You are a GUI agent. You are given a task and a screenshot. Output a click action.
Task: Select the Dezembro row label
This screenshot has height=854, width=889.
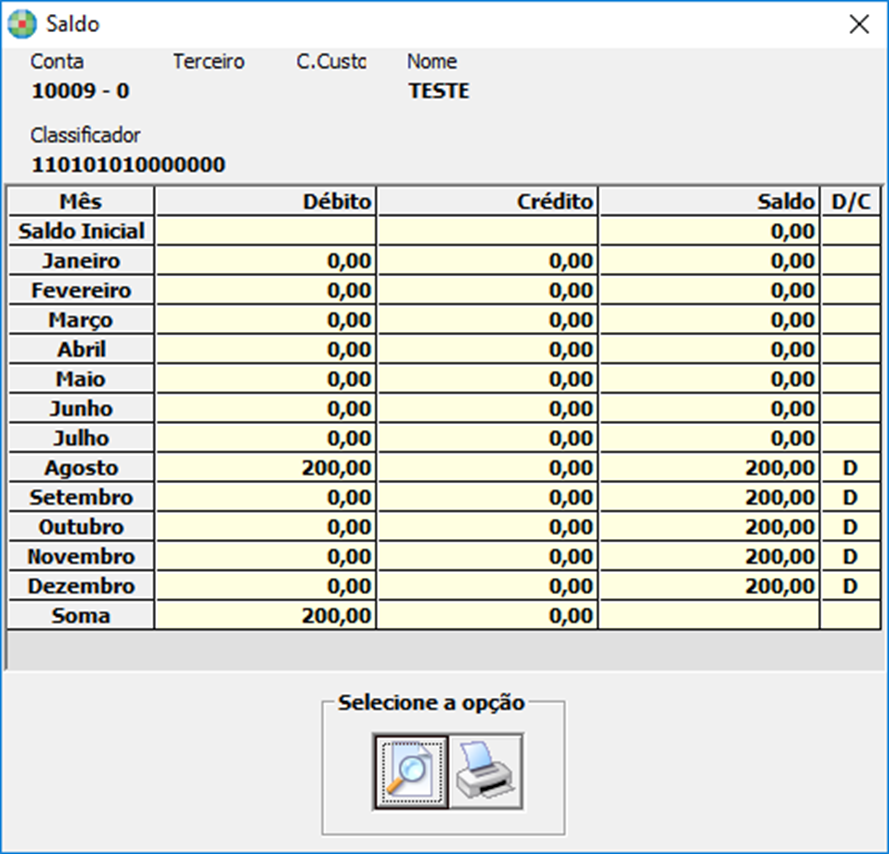[x=81, y=585]
